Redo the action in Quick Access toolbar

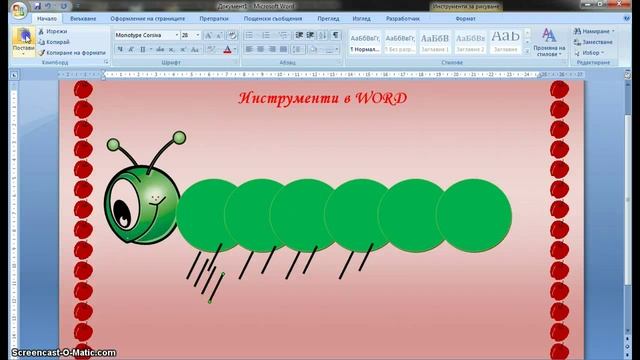64,6
